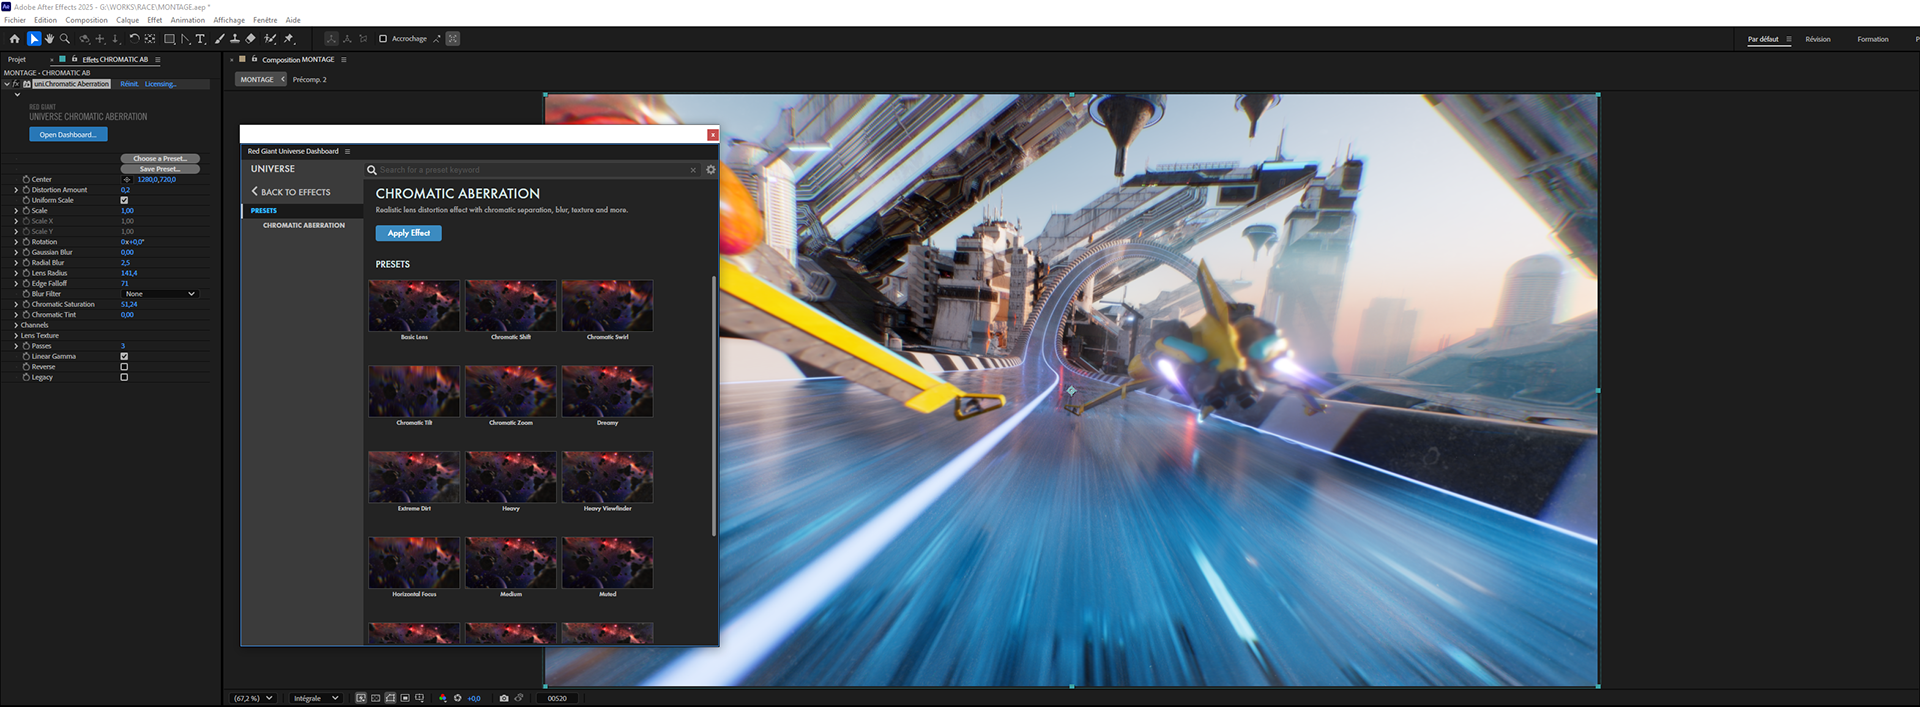Open the Effets CHROMATIC AB panel menu

pyautogui.click(x=158, y=60)
